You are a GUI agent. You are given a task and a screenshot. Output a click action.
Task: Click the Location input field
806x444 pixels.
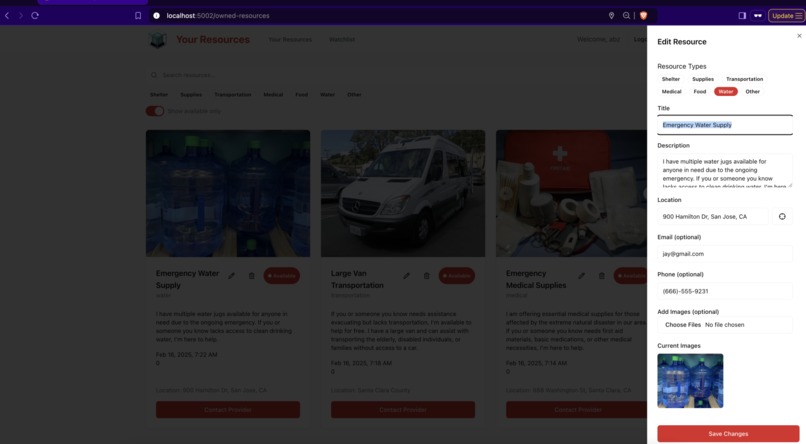(712, 216)
